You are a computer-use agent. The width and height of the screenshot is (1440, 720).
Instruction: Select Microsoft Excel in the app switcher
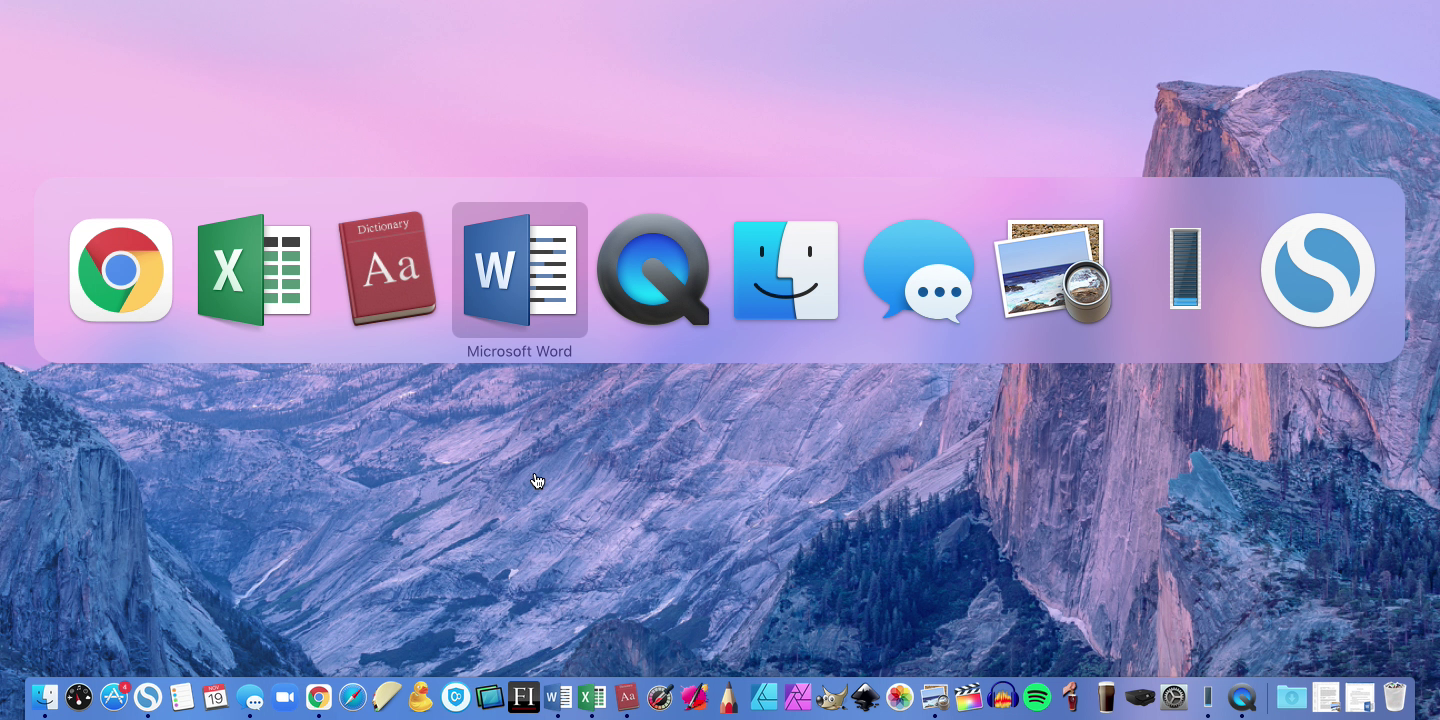254,270
